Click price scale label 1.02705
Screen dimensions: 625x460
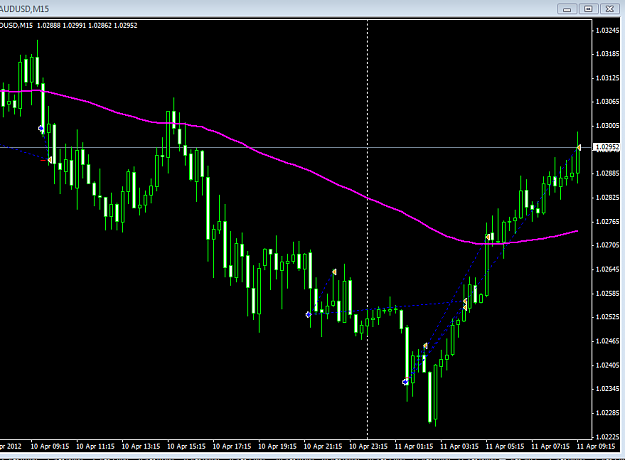click(x=607, y=245)
